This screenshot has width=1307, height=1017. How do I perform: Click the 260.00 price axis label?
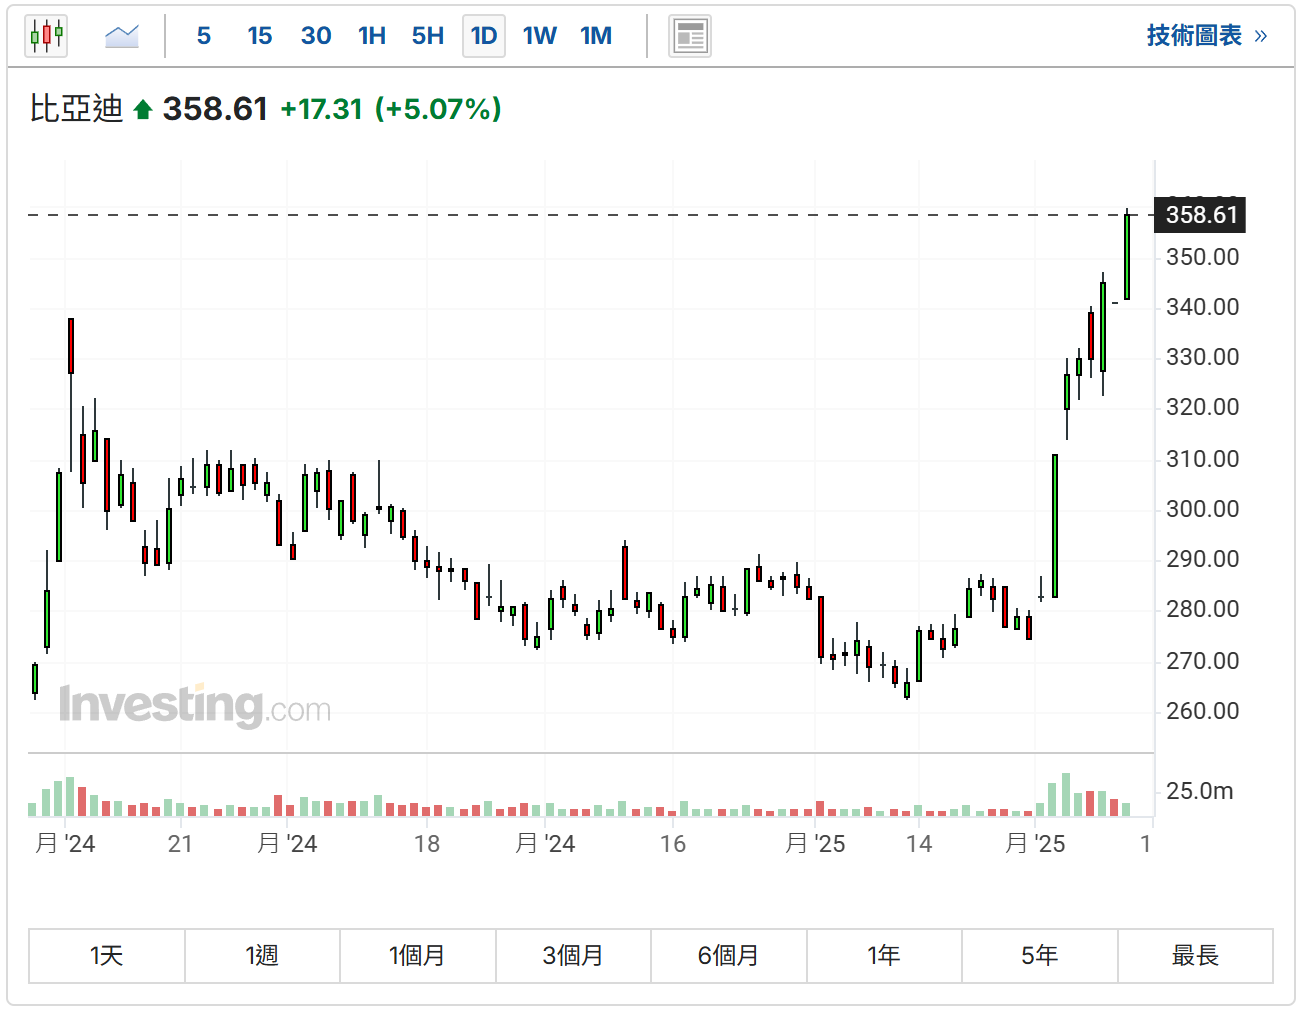pos(1202,711)
